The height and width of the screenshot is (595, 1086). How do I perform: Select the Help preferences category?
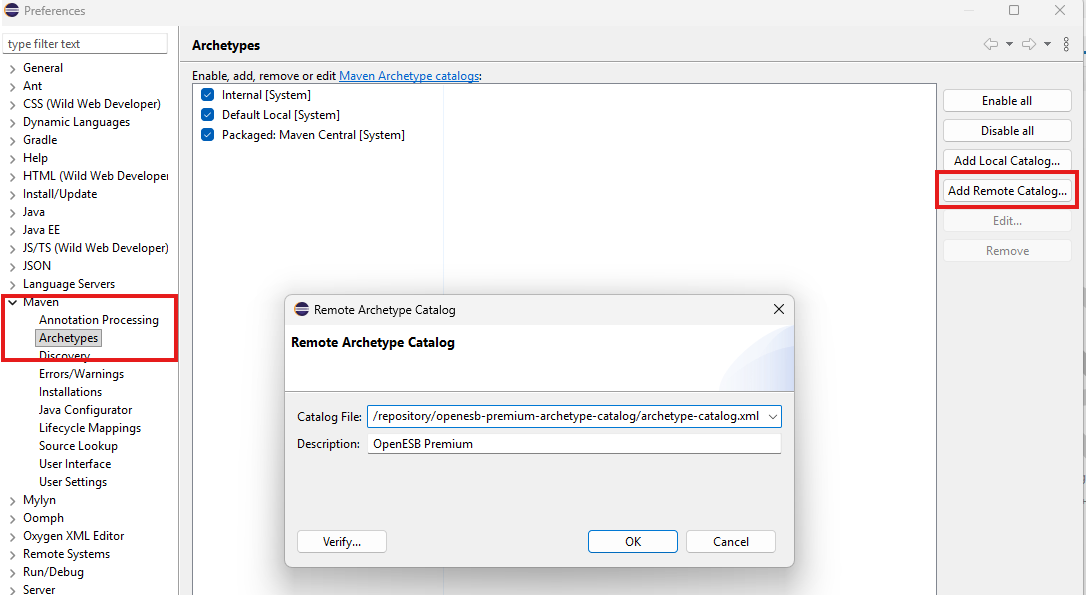[35, 157]
